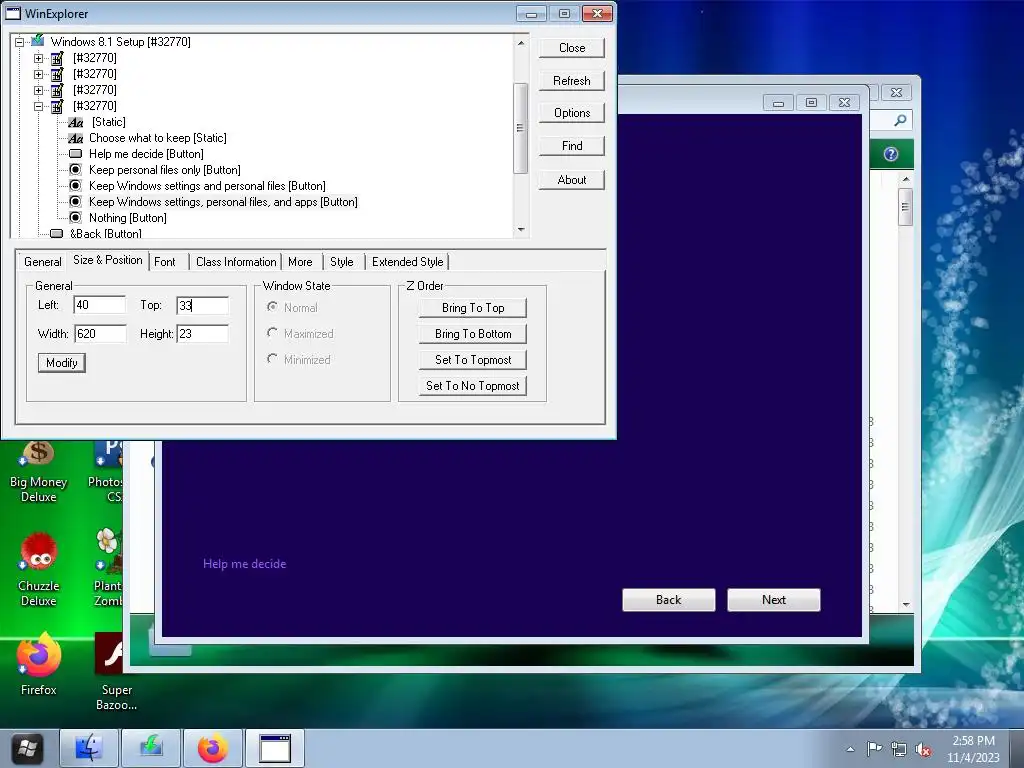Open the Plants vs Zombies desktop icon
The height and width of the screenshot is (768, 1024).
click(108, 567)
